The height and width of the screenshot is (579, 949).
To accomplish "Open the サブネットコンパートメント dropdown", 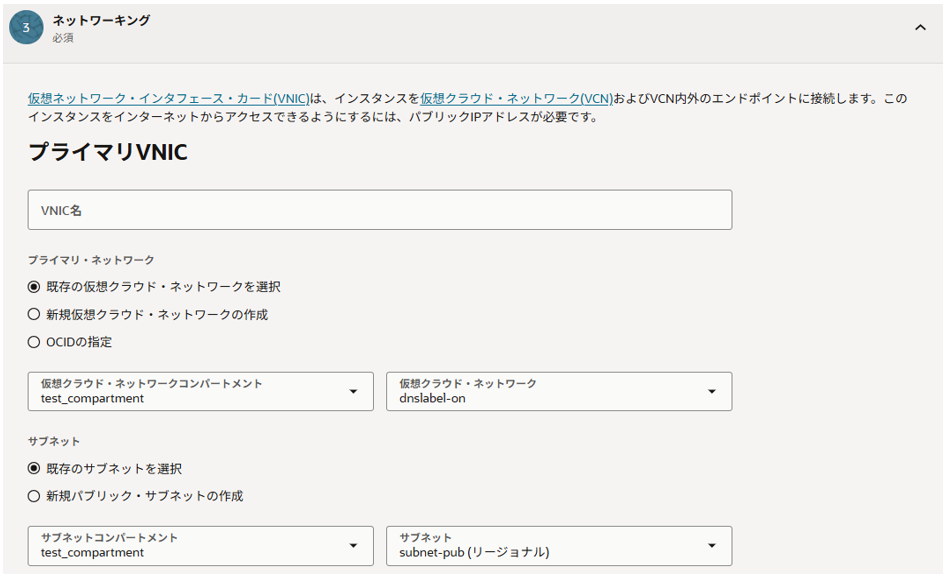I will coord(190,545).
